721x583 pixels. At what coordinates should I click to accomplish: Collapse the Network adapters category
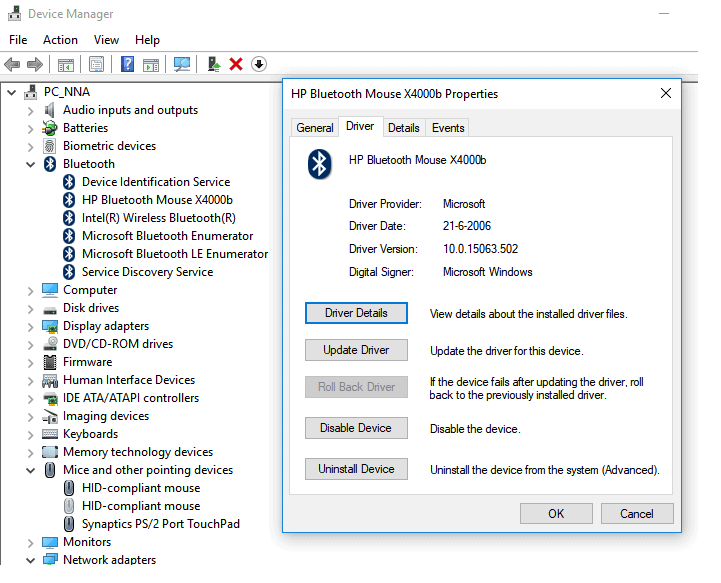tap(30, 560)
